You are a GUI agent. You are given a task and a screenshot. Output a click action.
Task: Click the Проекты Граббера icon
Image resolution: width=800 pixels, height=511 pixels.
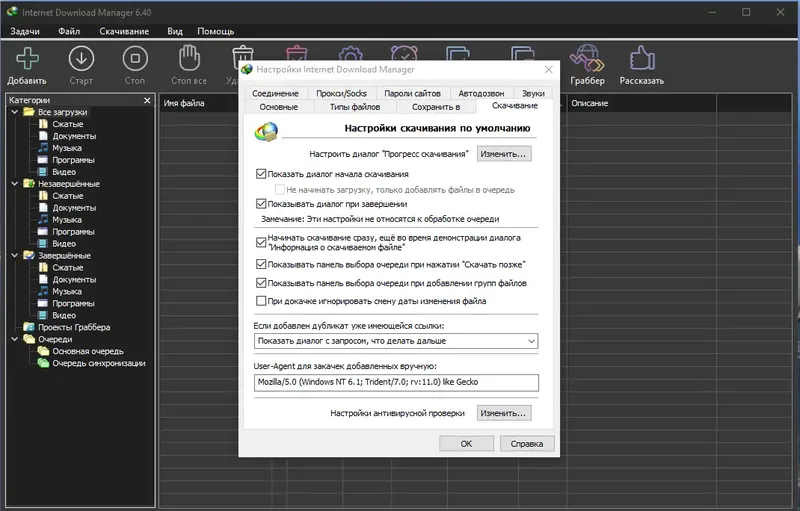click(29, 327)
